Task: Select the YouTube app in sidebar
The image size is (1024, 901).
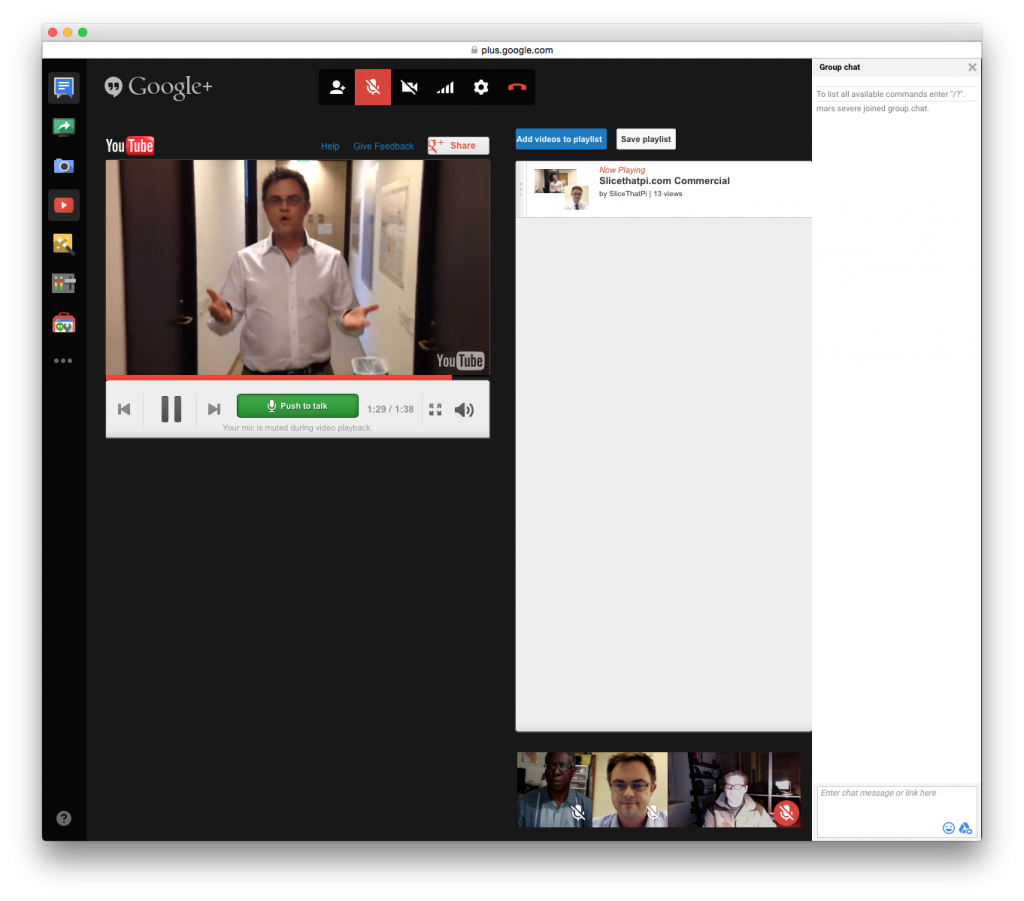Action: coord(63,205)
